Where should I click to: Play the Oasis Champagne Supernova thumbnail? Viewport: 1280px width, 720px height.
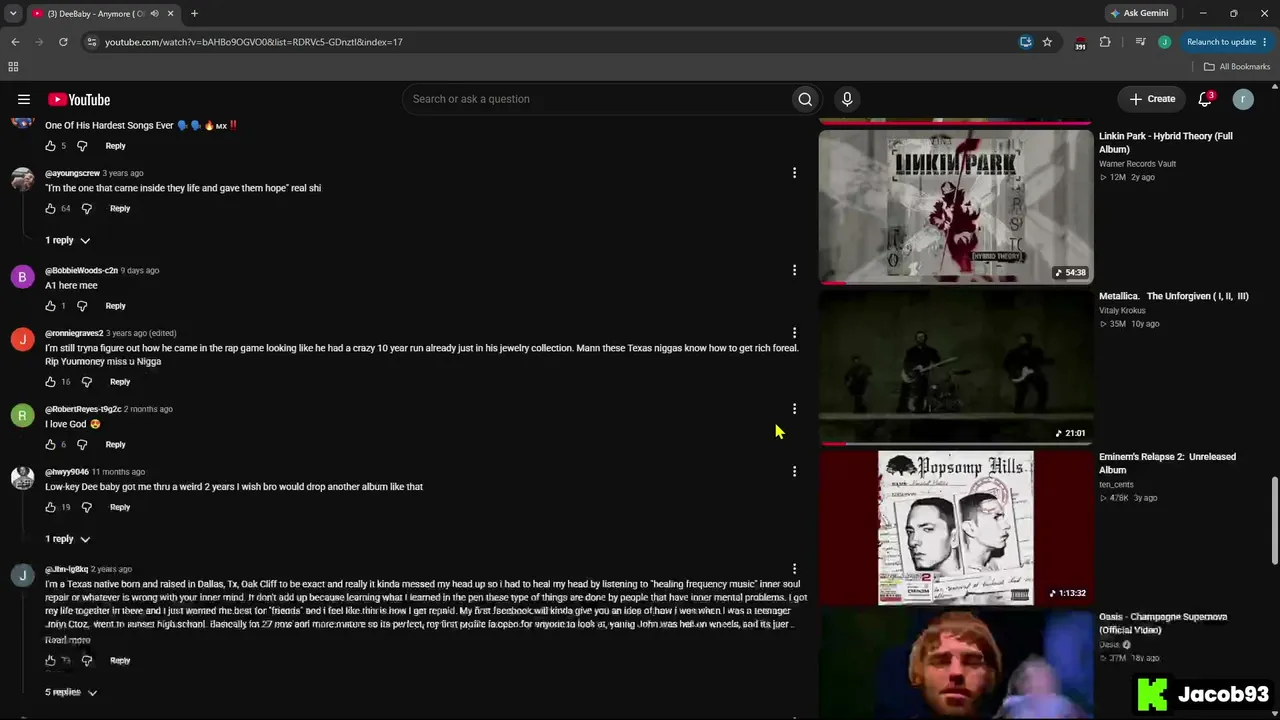click(956, 664)
